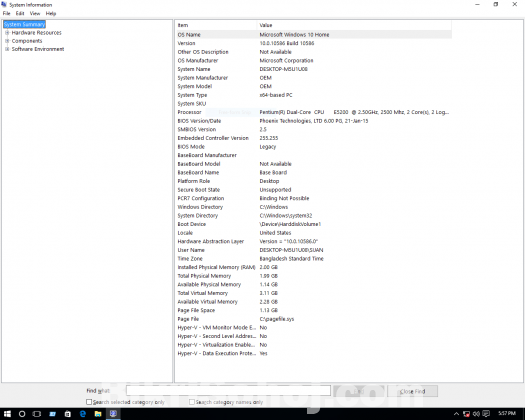Viewport: 525px width, 420px height.
Task: Click Bangladesh Standard Time value
Action: 292,259
